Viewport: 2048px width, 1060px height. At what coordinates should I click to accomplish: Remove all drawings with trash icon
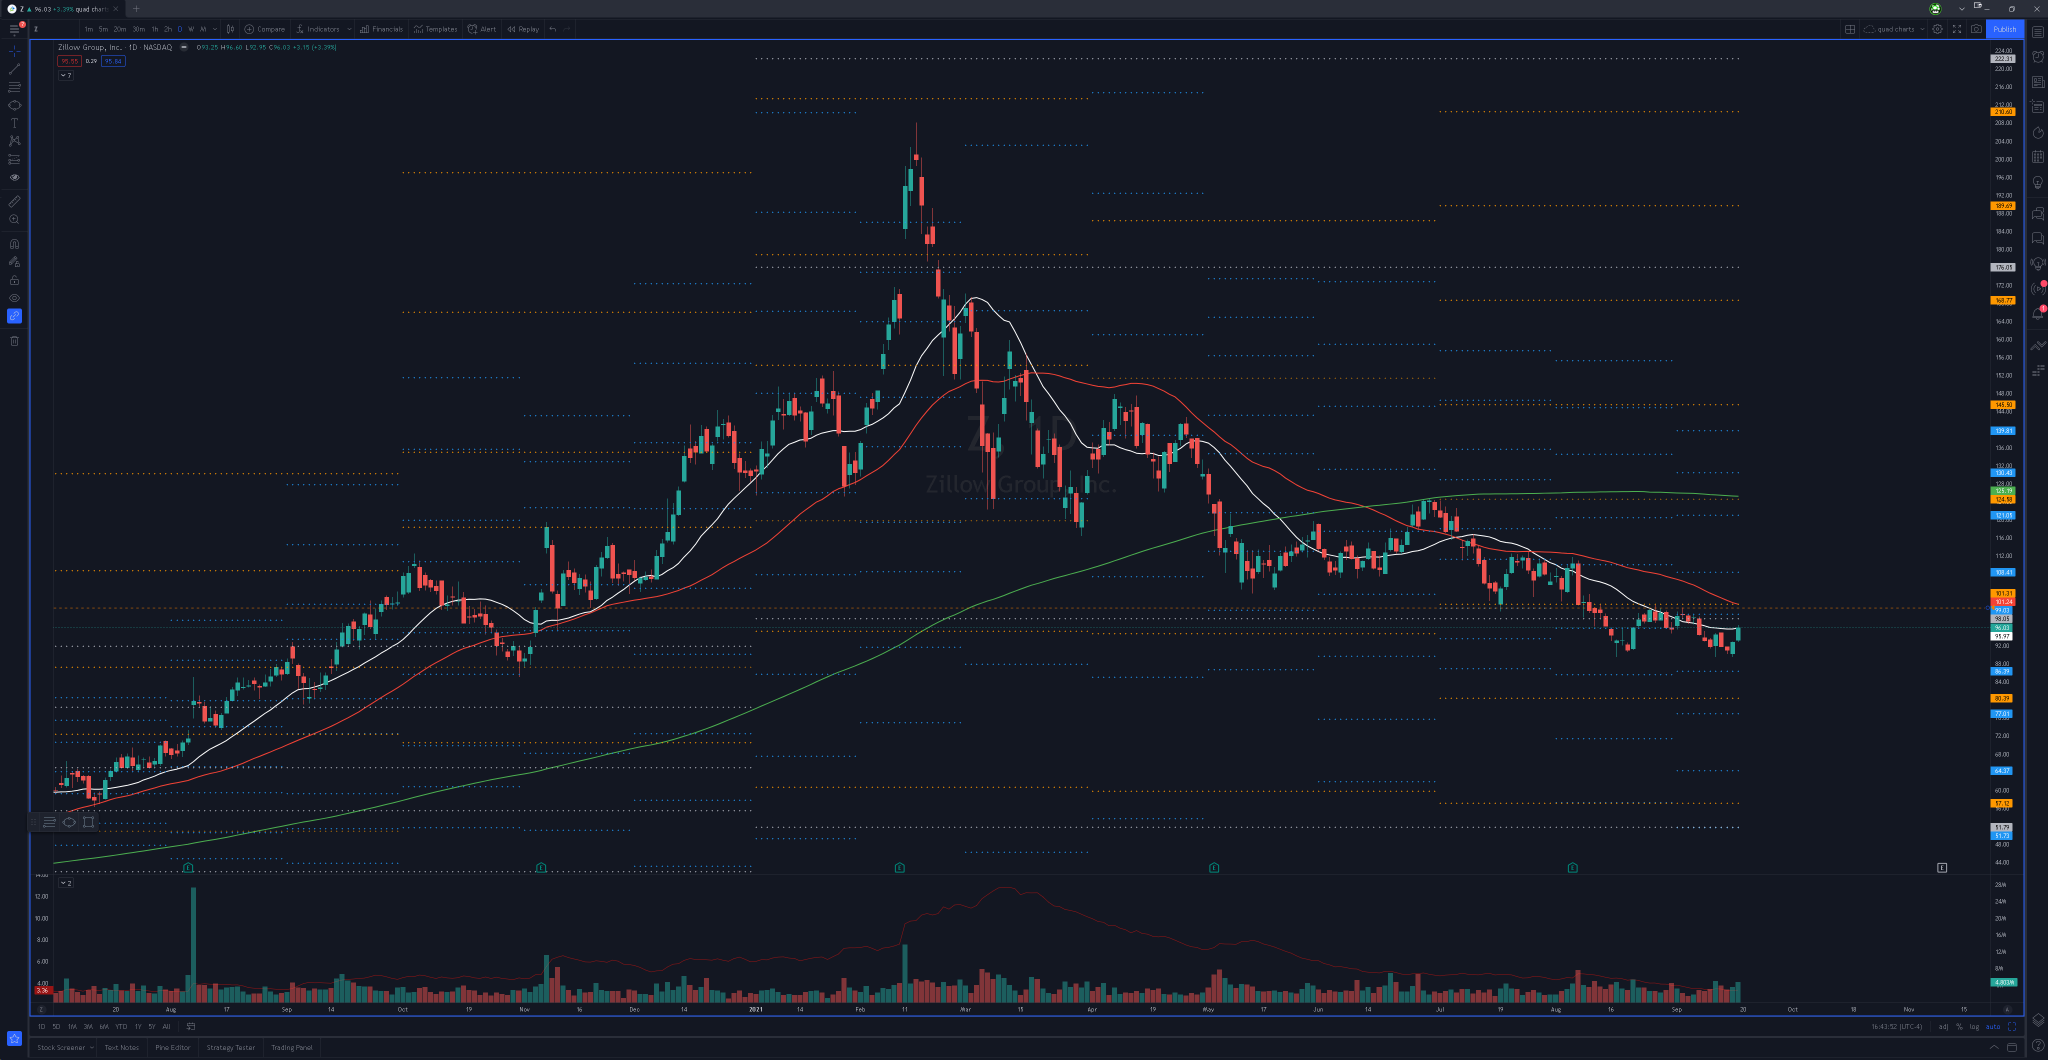(x=14, y=341)
